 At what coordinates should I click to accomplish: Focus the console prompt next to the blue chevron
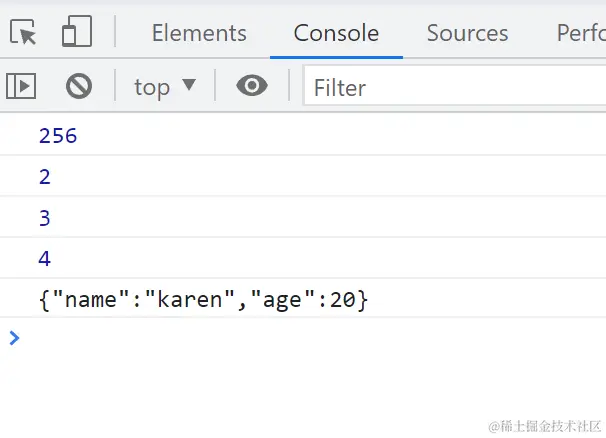[x=300, y=338]
